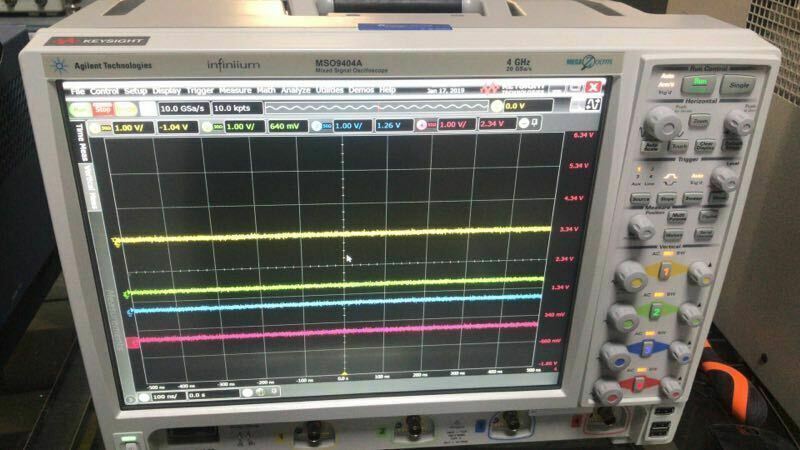Viewport: 800px width, 450px height.
Task: Click the Single acquisition toolbar button
Action: point(125,108)
